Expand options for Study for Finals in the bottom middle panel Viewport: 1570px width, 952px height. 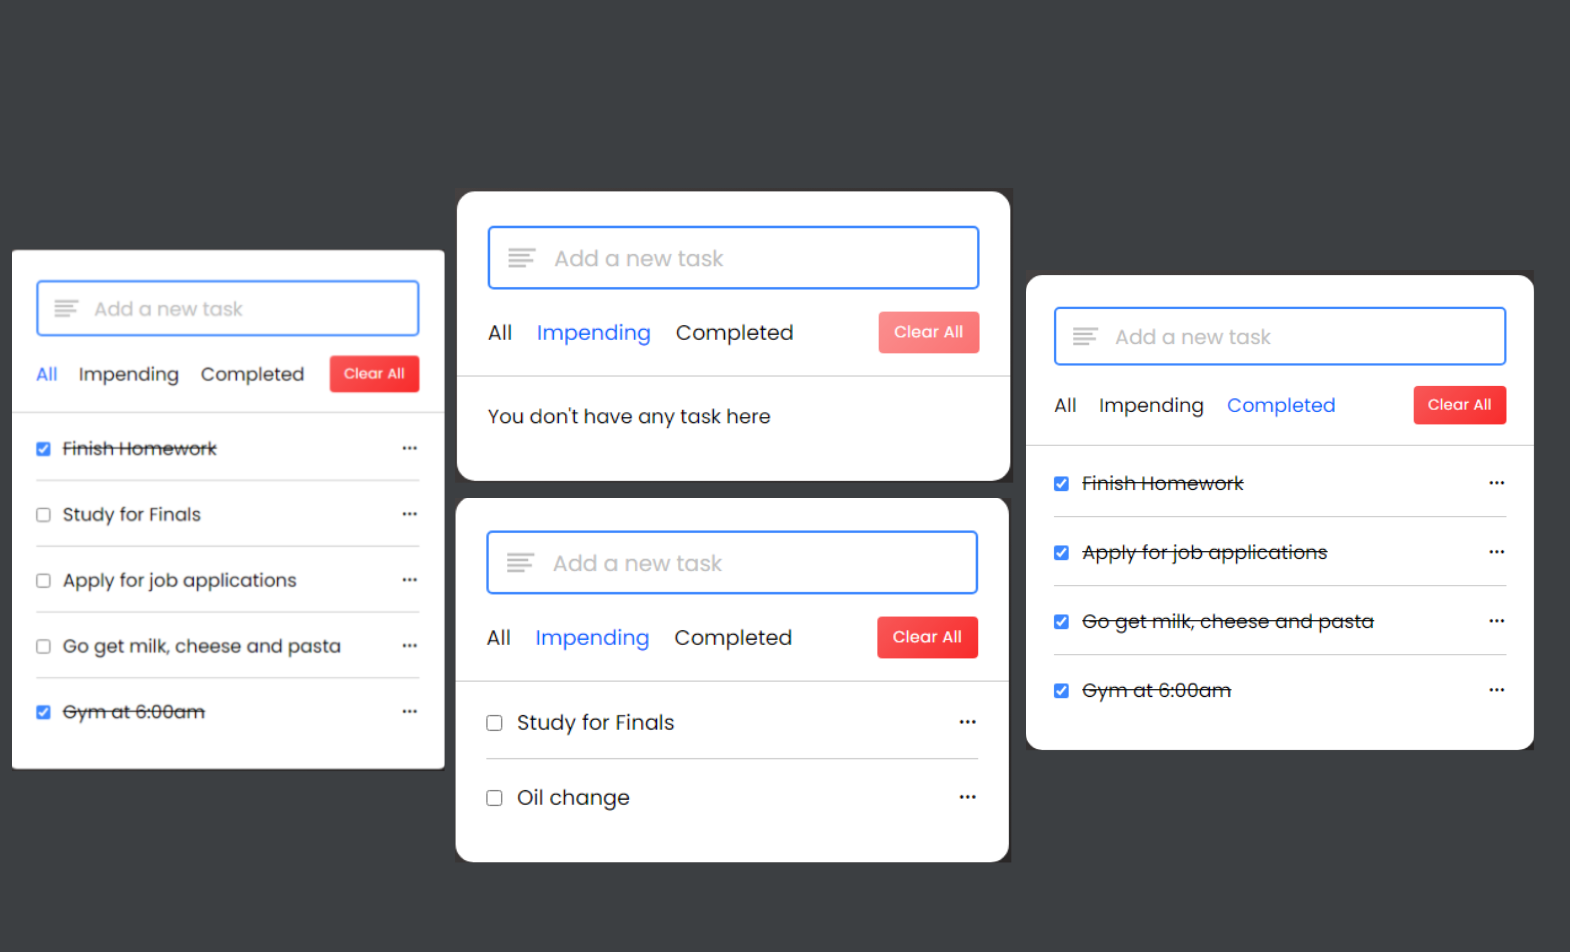(x=967, y=722)
